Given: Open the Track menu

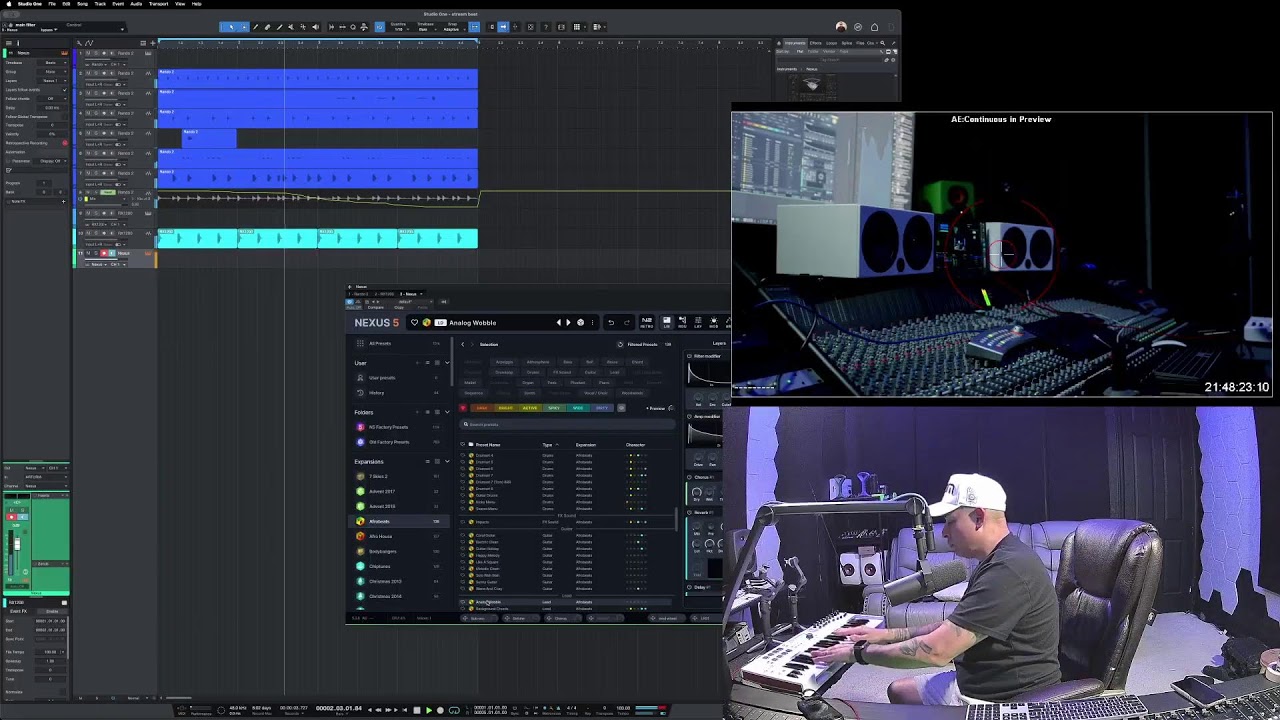Looking at the screenshot, I should (100, 4).
